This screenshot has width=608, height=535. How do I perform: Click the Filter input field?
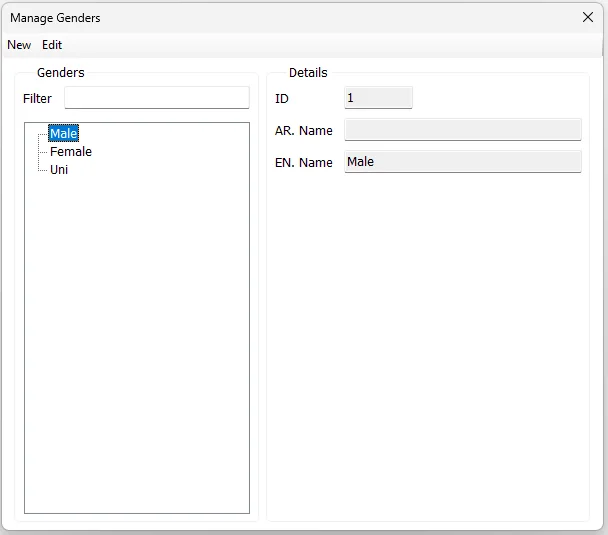click(x=157, y=98)
